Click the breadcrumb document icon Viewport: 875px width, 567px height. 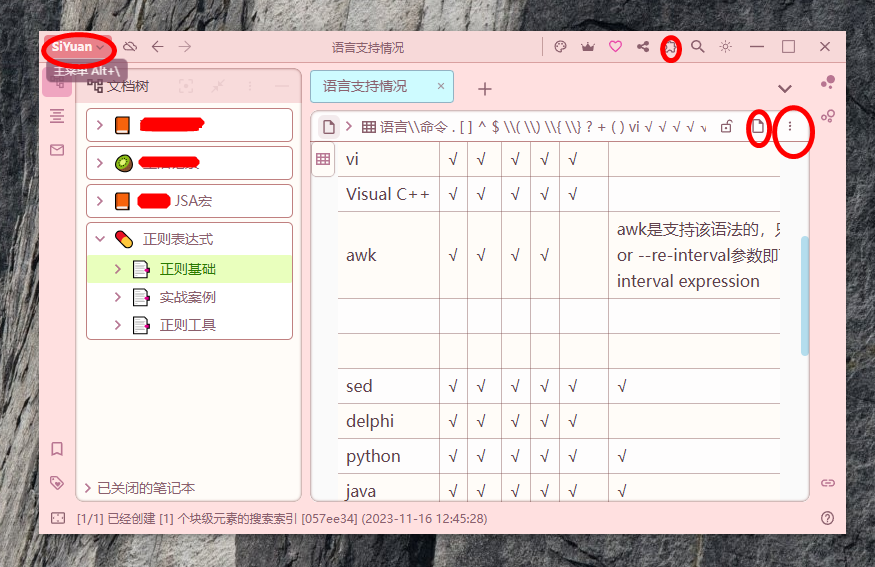tap(329, 127)
